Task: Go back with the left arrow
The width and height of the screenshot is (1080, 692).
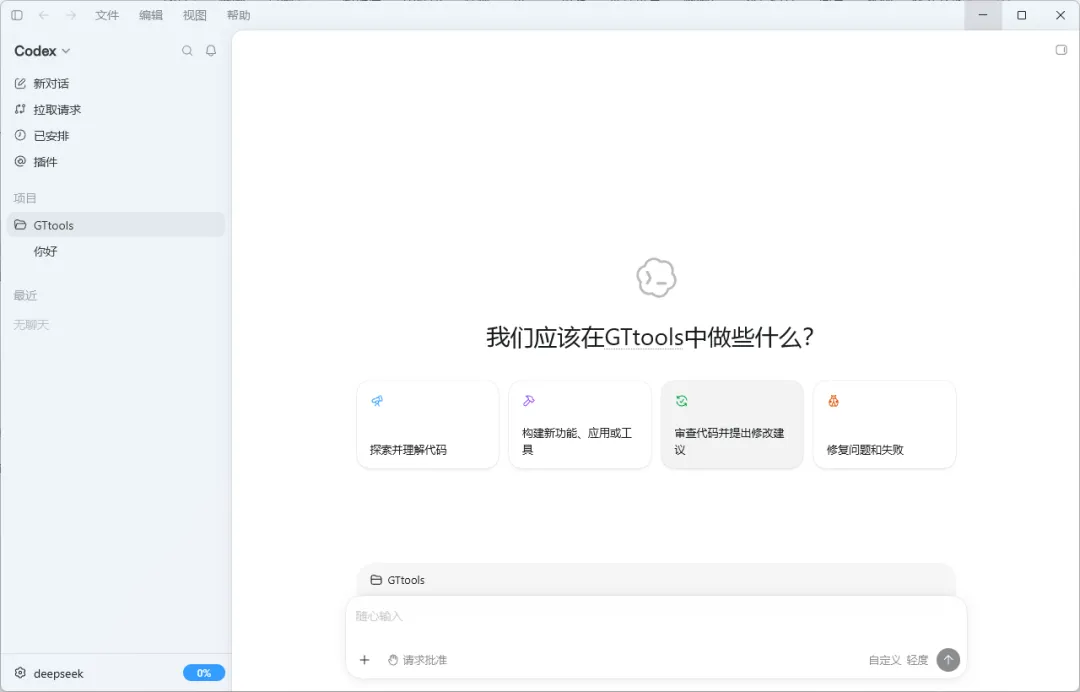Action: [43, 15]
